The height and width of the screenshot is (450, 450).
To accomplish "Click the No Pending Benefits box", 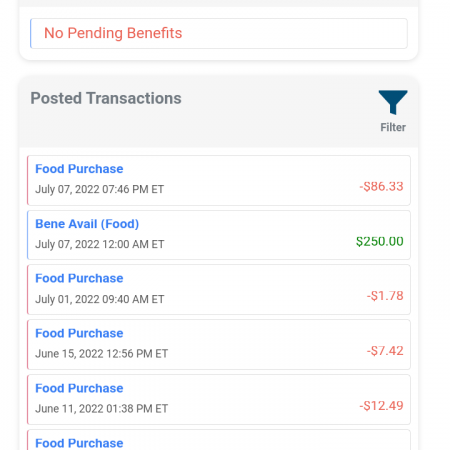I will 219,33.
